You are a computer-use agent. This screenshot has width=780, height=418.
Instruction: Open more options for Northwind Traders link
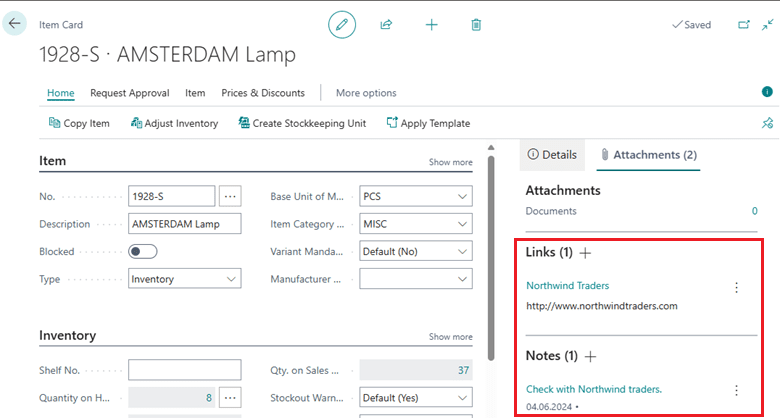click(x=737, y=288)
